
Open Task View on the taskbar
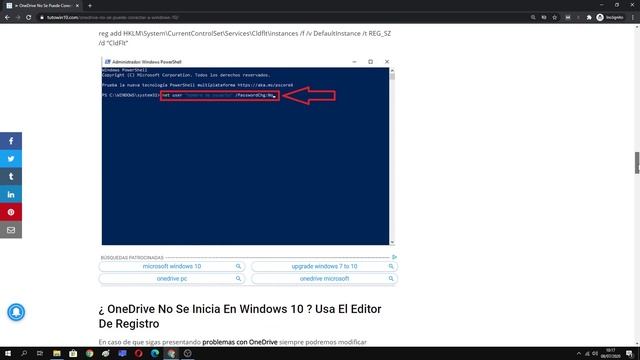pos(40,353)
